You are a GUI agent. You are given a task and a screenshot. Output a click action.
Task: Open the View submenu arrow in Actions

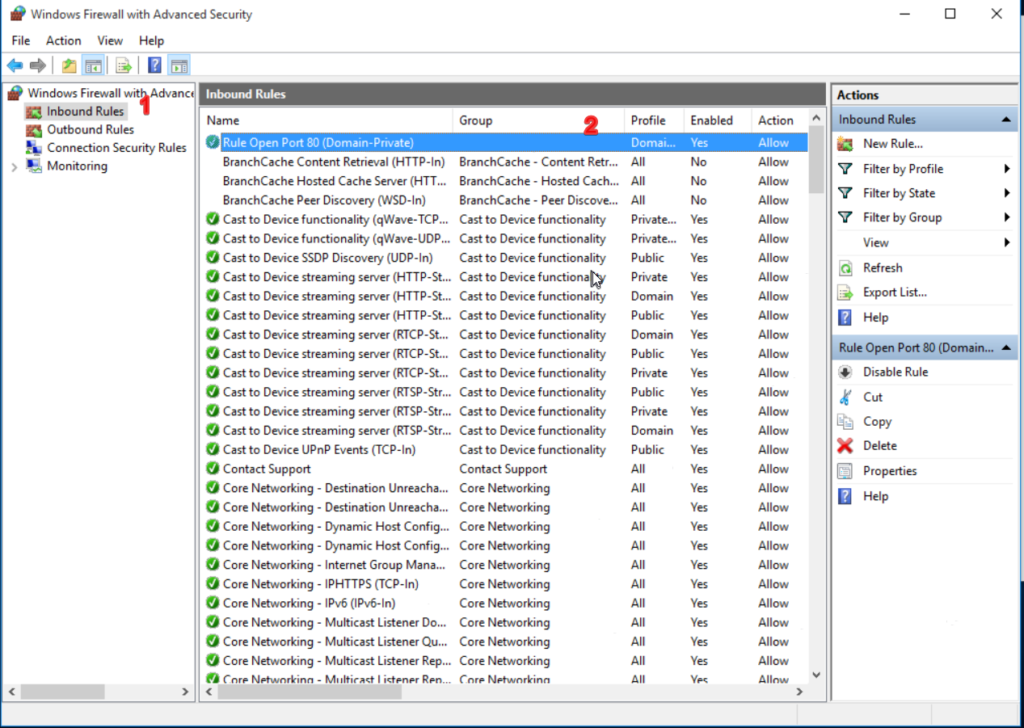pyautogui.click(x=1007, y=243)
